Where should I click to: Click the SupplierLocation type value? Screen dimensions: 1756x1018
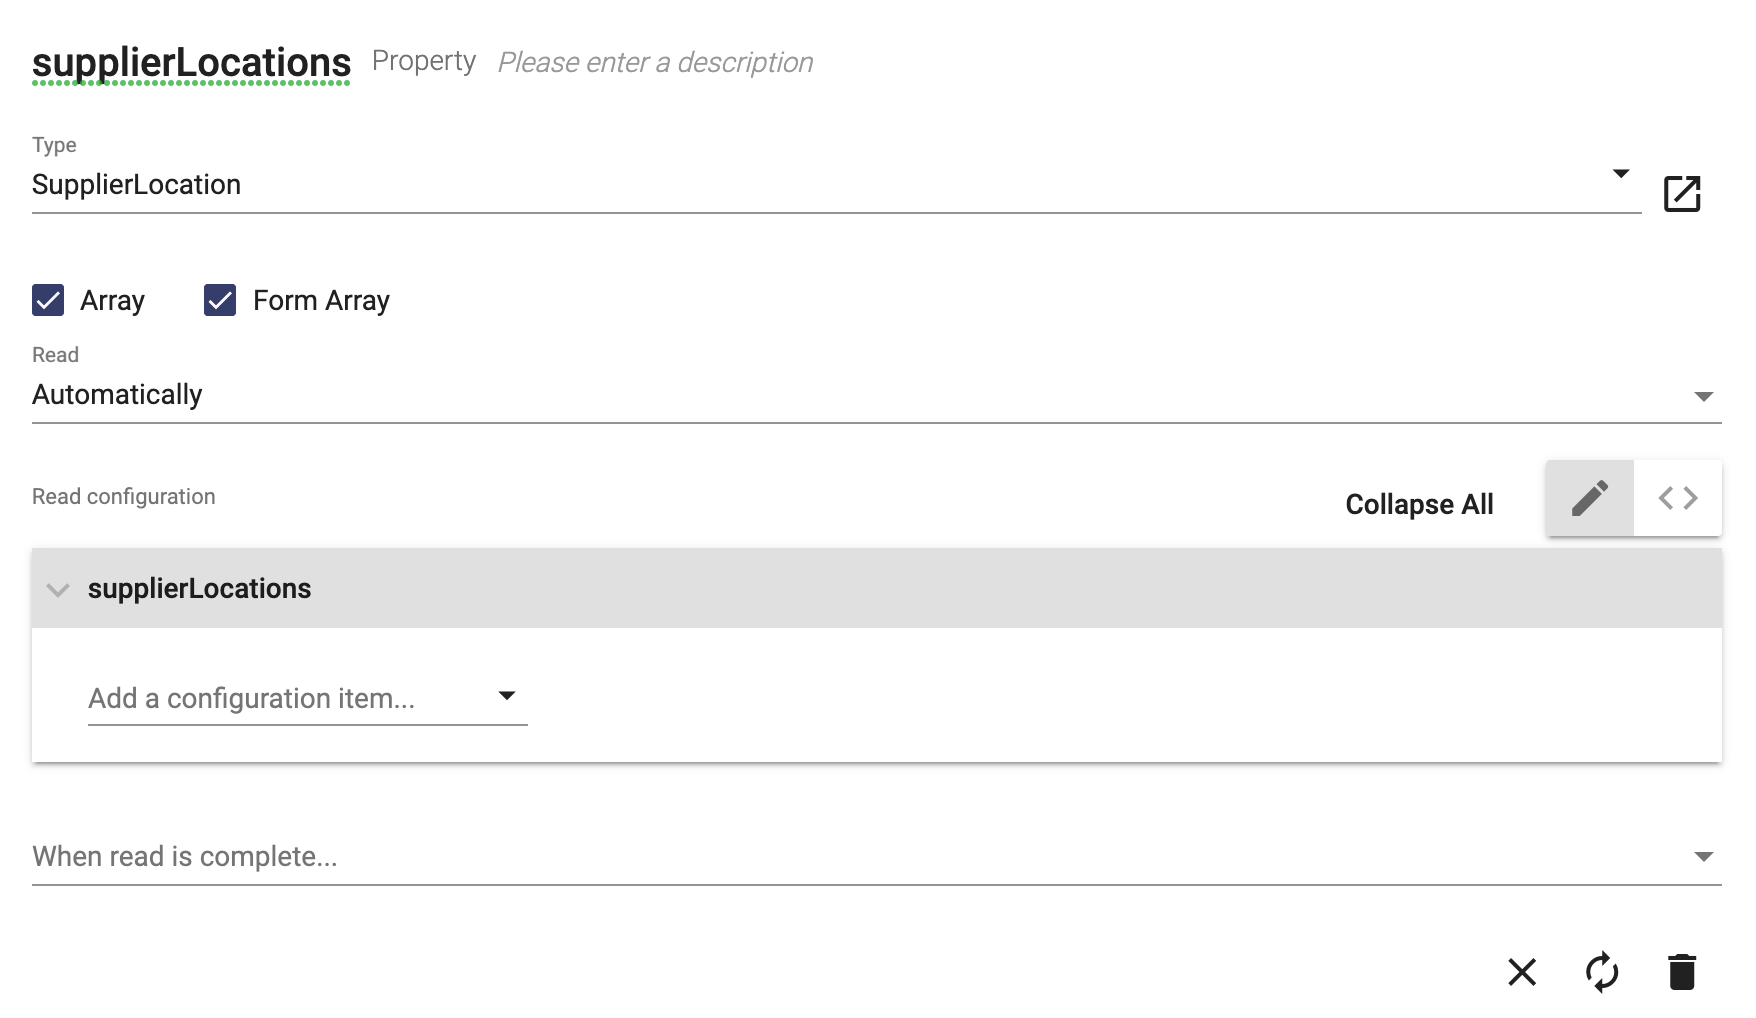click(136, 185)
